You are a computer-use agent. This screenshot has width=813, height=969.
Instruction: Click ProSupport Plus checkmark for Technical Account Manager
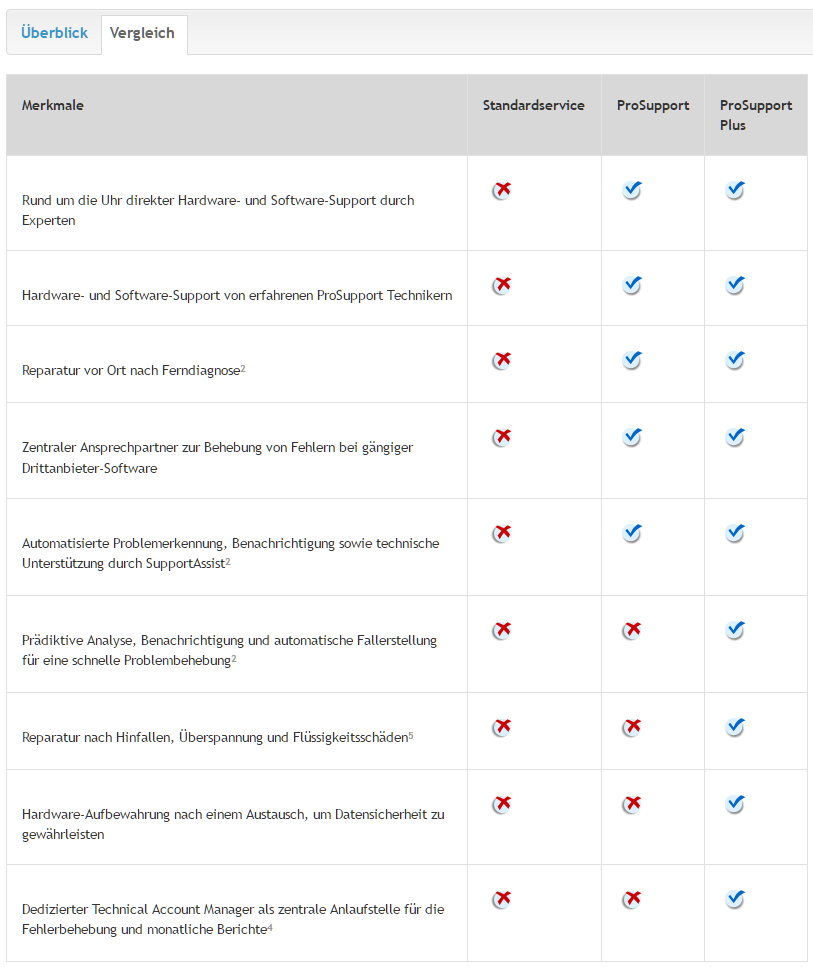point(735,900)
